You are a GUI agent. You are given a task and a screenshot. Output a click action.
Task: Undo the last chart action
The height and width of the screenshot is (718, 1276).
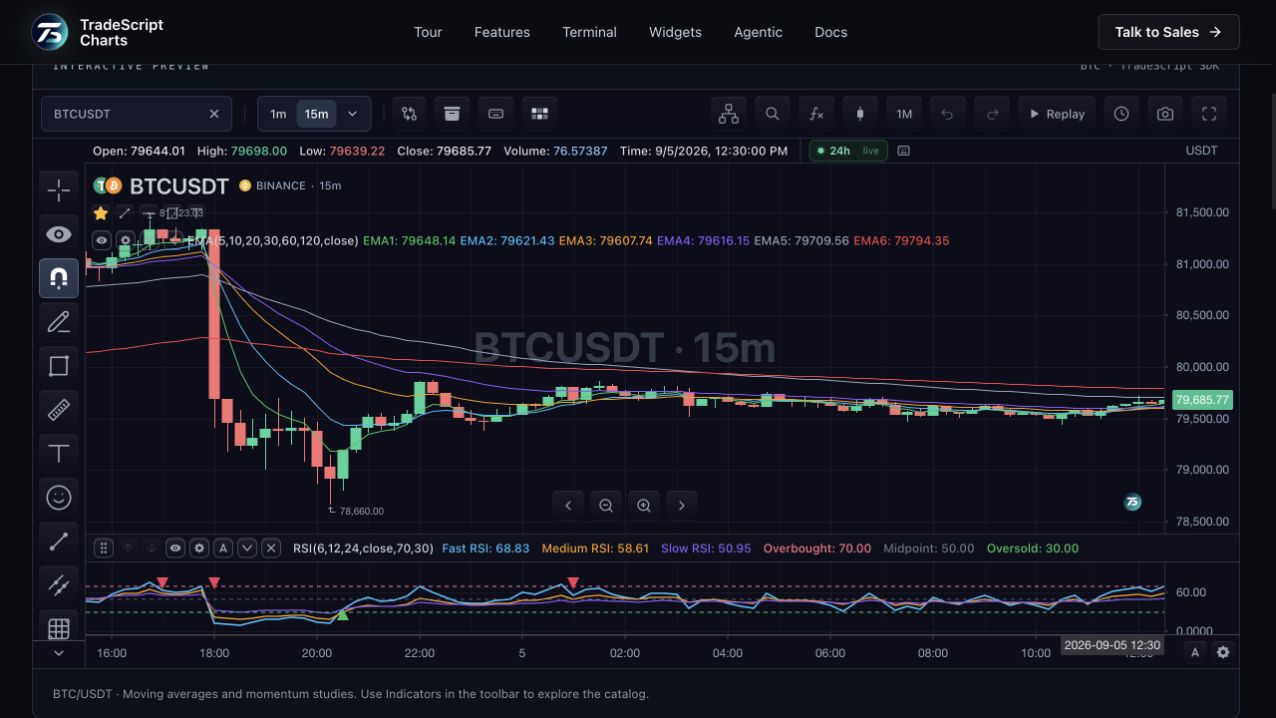point(947,114)
